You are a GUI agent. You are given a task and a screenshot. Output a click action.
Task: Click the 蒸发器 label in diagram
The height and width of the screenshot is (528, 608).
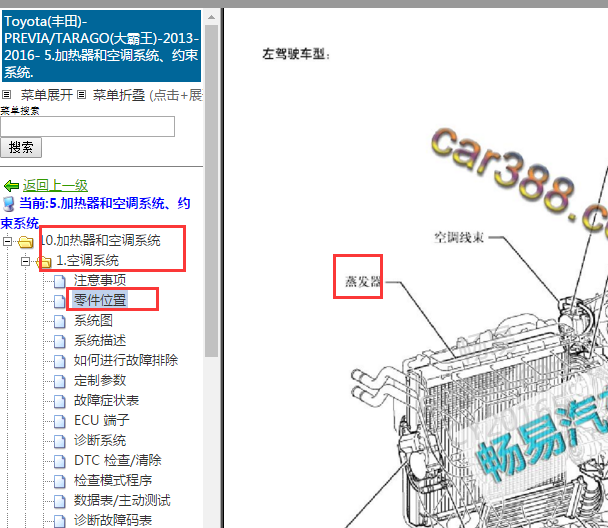[x=363, y=282]
